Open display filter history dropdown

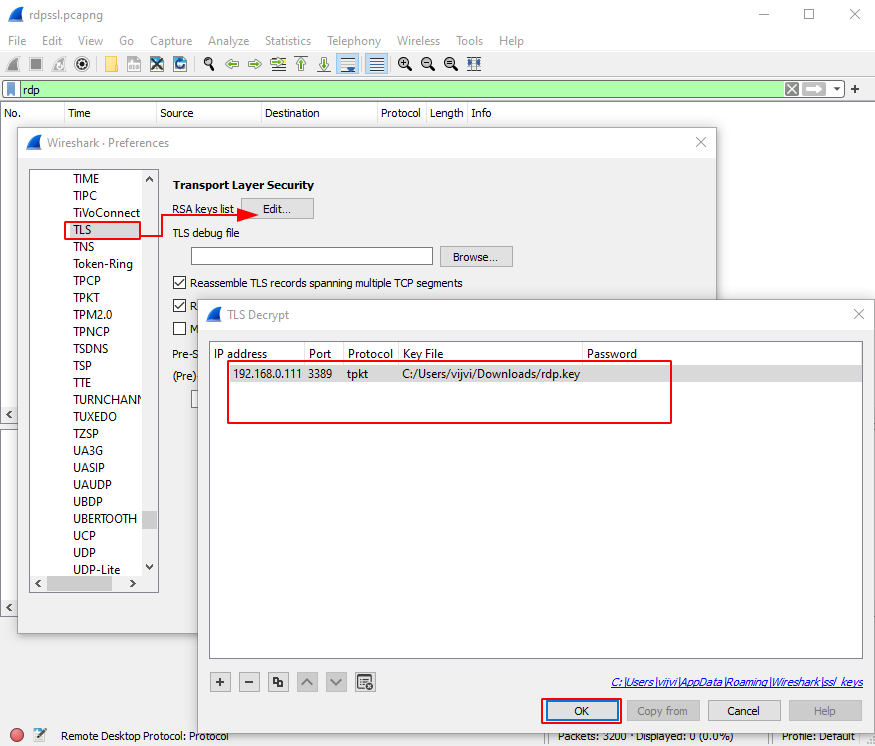point(836,89)
